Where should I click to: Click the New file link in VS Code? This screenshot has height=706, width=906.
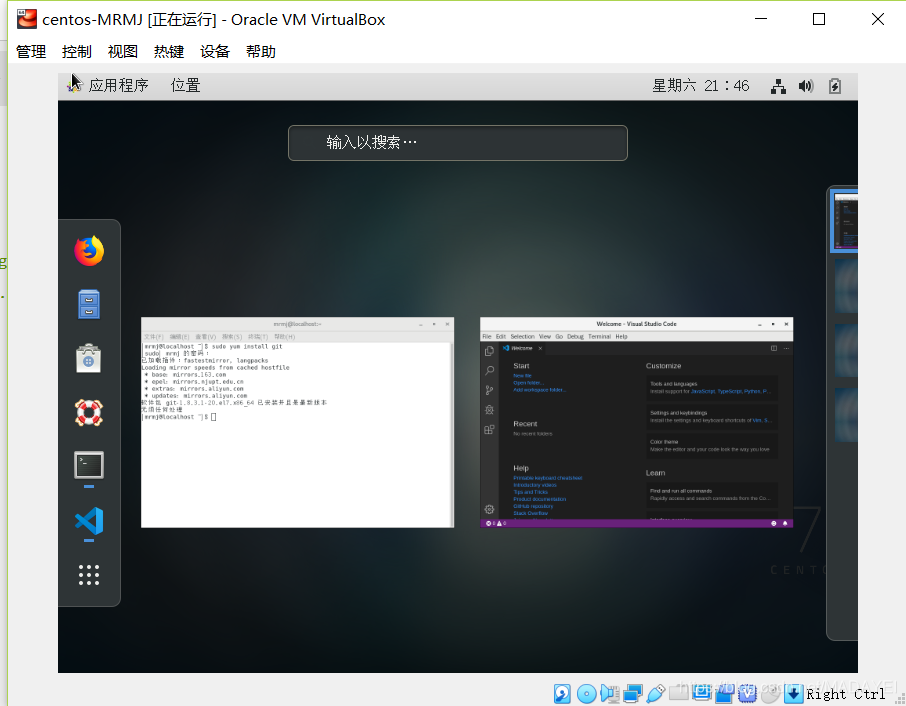click(522, 376)
